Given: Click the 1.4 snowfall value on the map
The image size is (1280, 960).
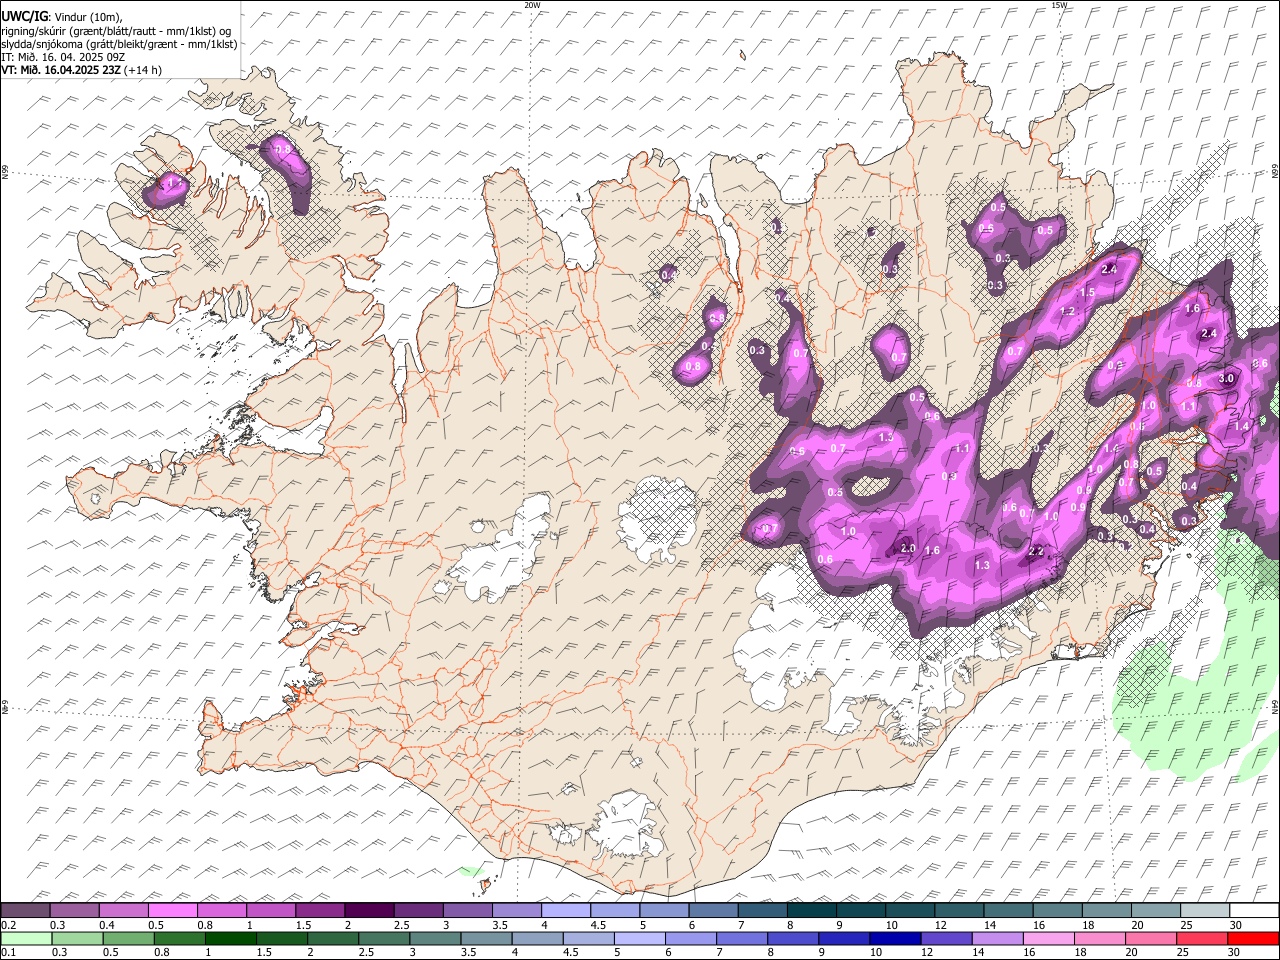Looking at the screenshot, I should tap(1241, 426).
